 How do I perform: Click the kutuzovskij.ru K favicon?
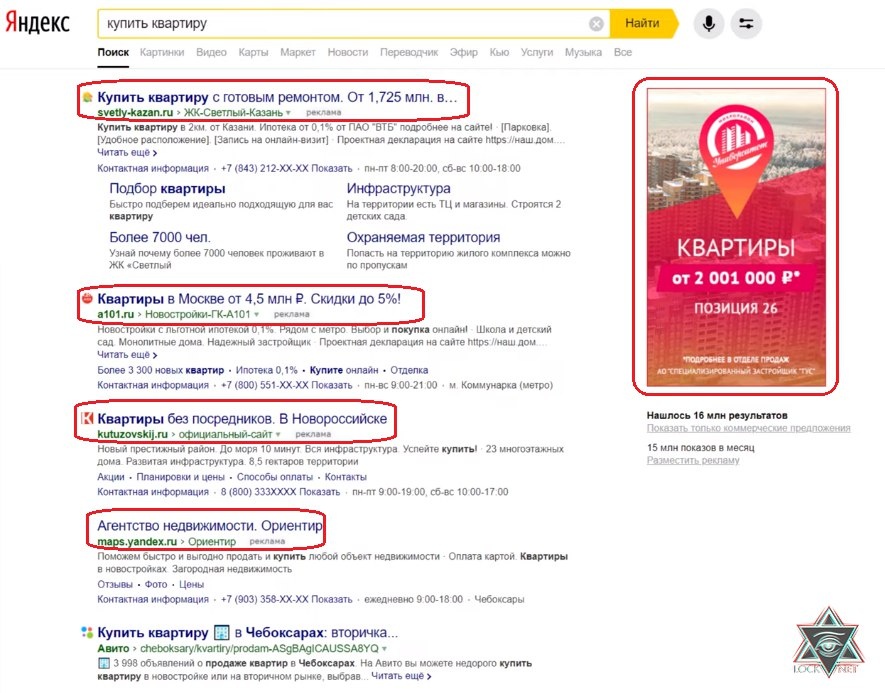87,418
